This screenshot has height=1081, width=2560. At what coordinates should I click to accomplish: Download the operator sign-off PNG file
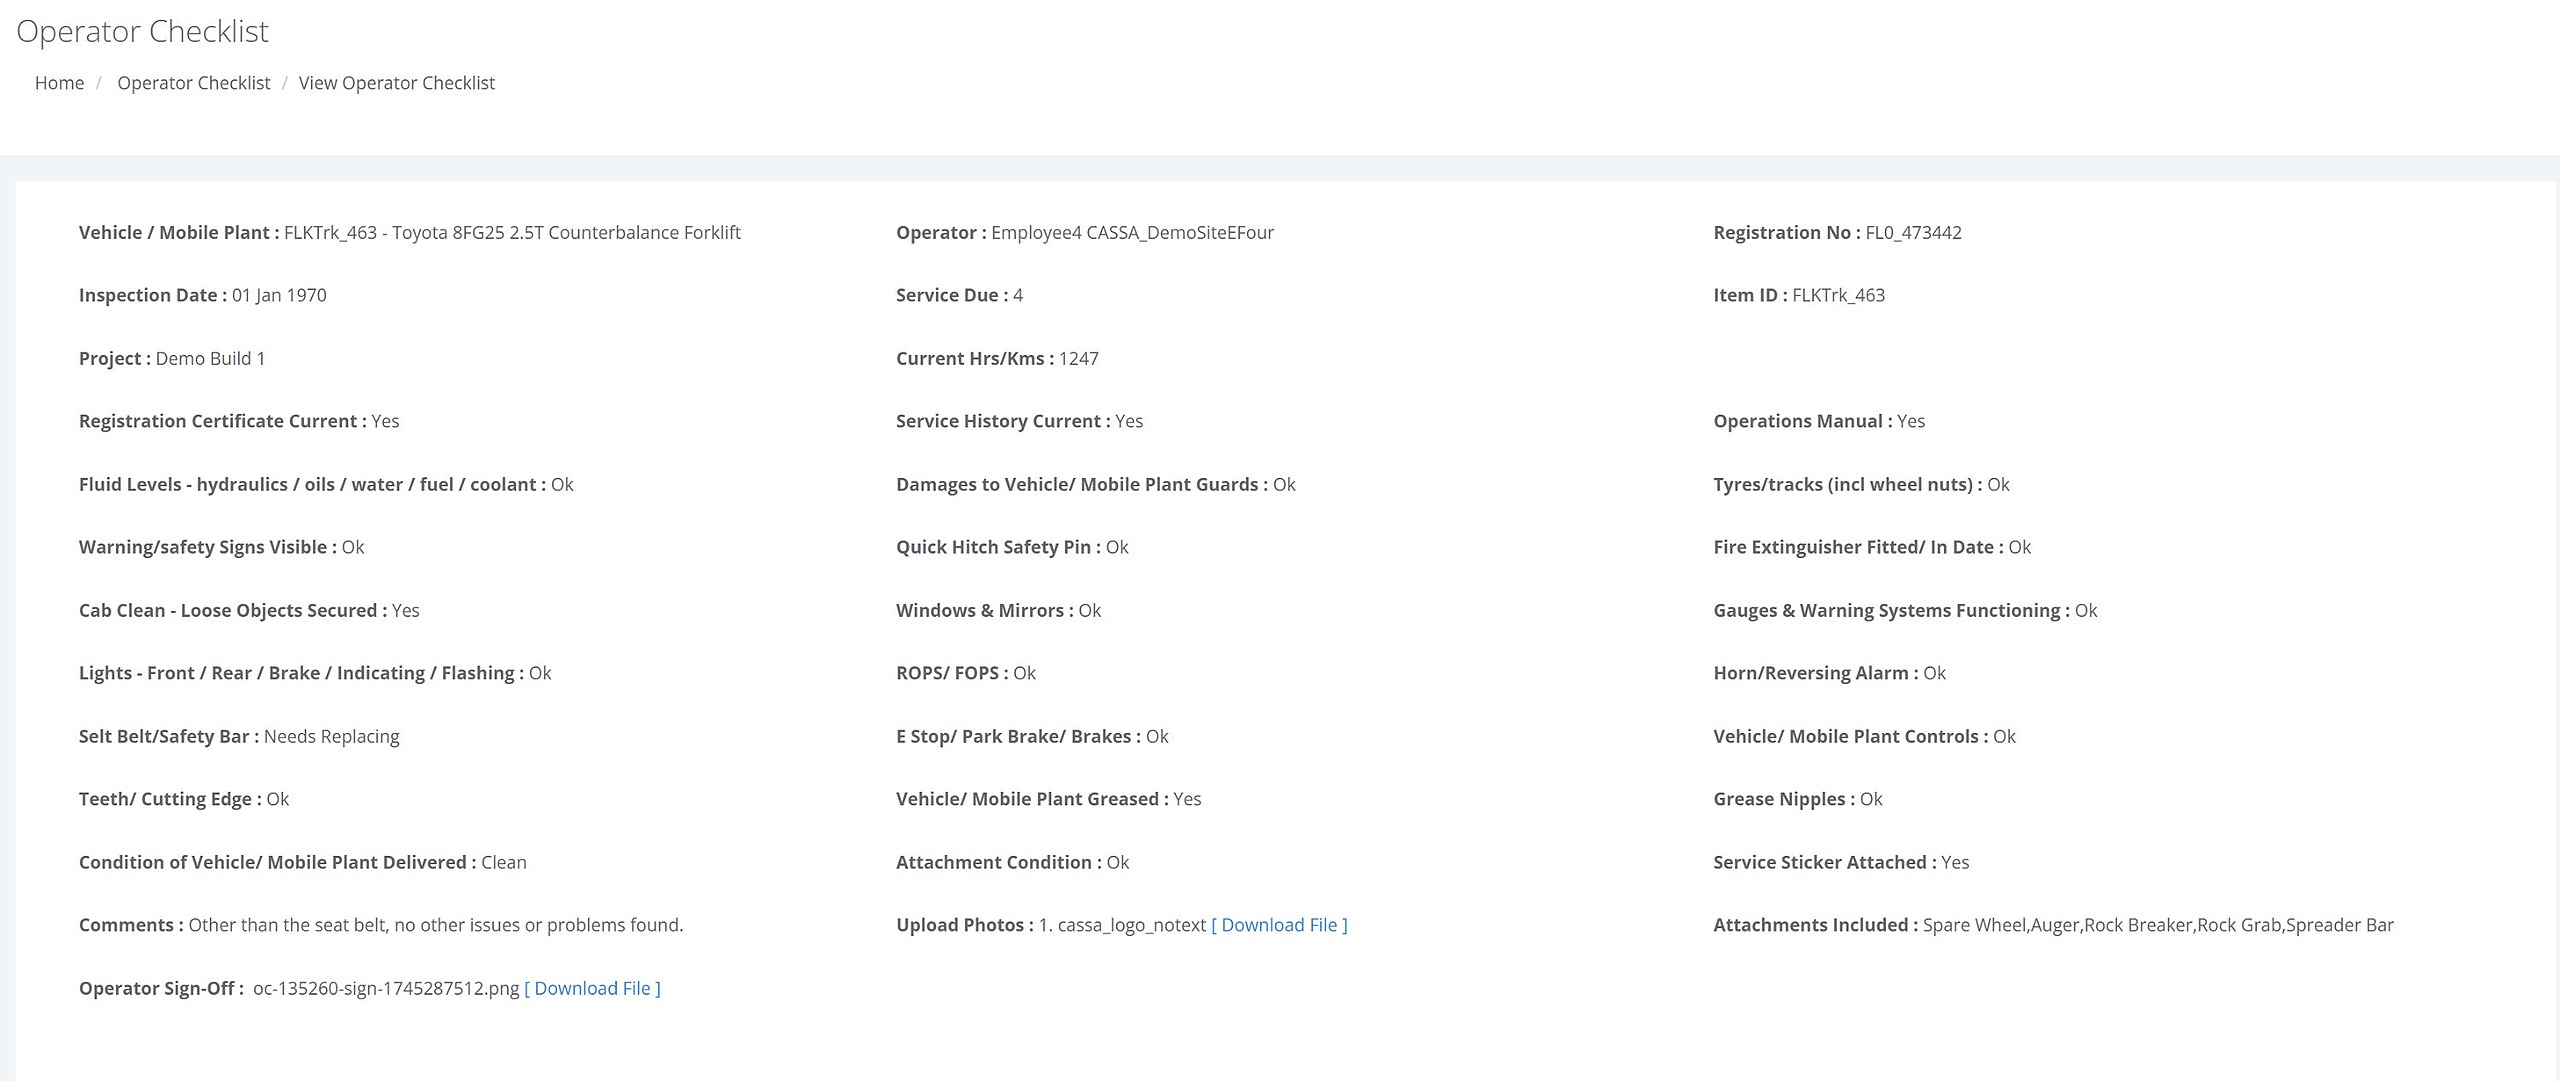pyautogui.click(x=592, y=988)
